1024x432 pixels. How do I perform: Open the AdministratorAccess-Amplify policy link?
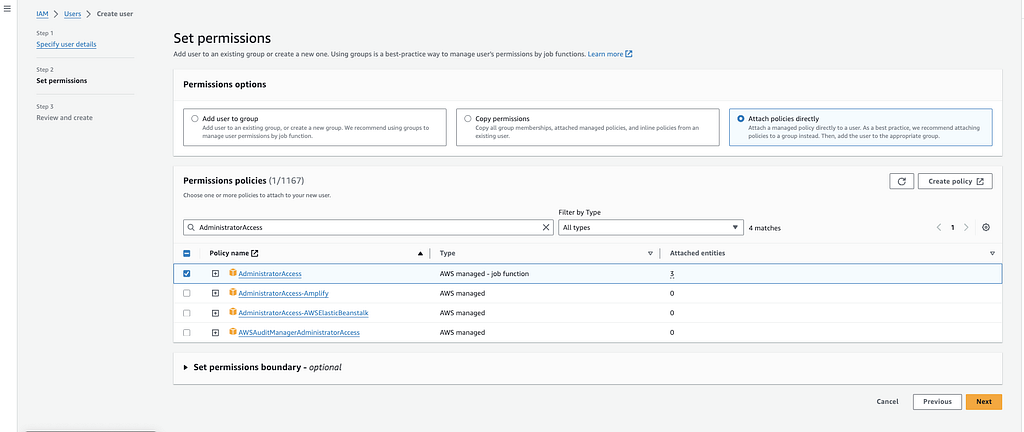283,293
